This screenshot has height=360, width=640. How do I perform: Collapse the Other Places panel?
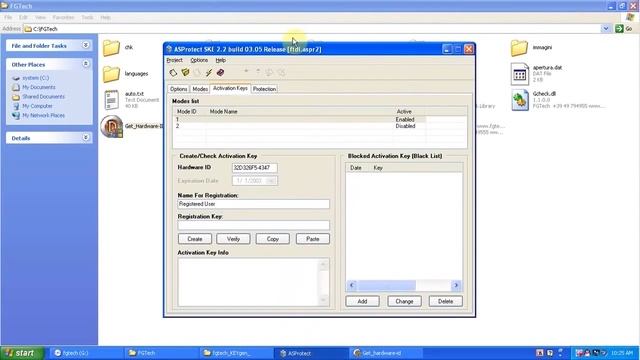[x=86, y=64]
